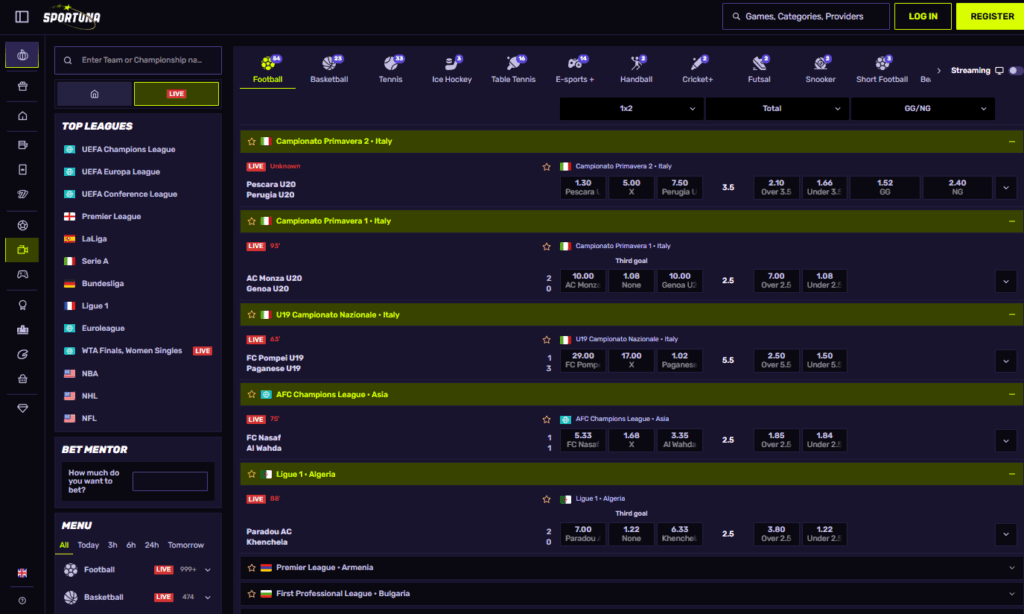Select the Tomorrow filter tab
Image resolution: width=1024 pixels, height=614 pixels.
pyautogui.click(x=186, y=545)
